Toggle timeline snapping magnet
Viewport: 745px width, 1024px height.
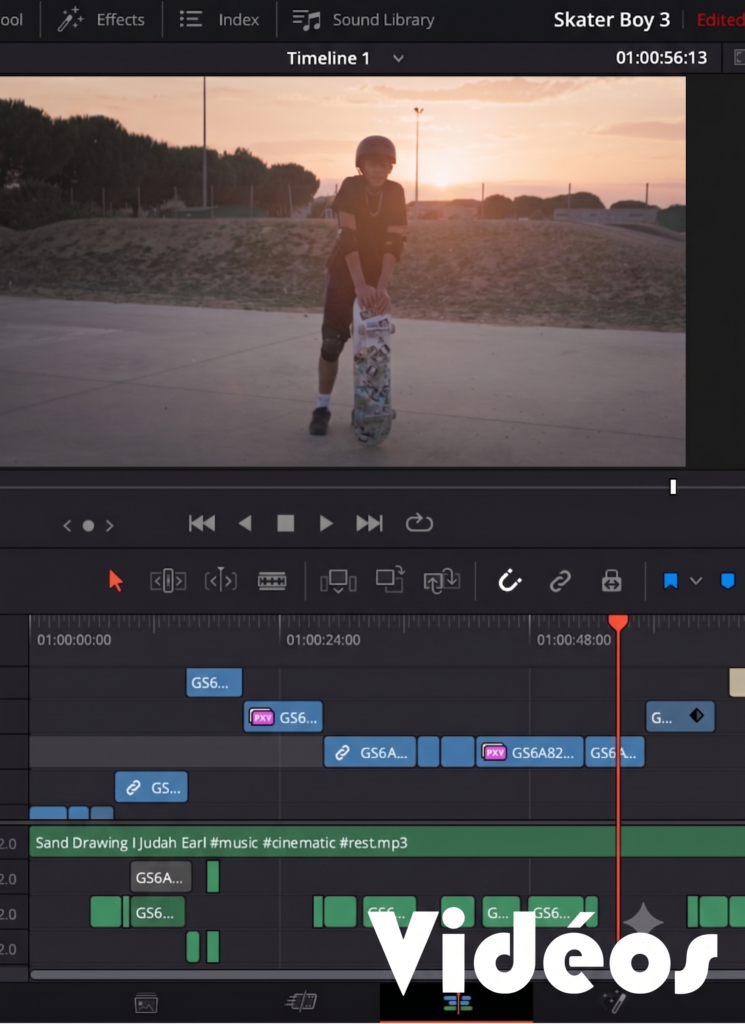(x=509, y=581)
